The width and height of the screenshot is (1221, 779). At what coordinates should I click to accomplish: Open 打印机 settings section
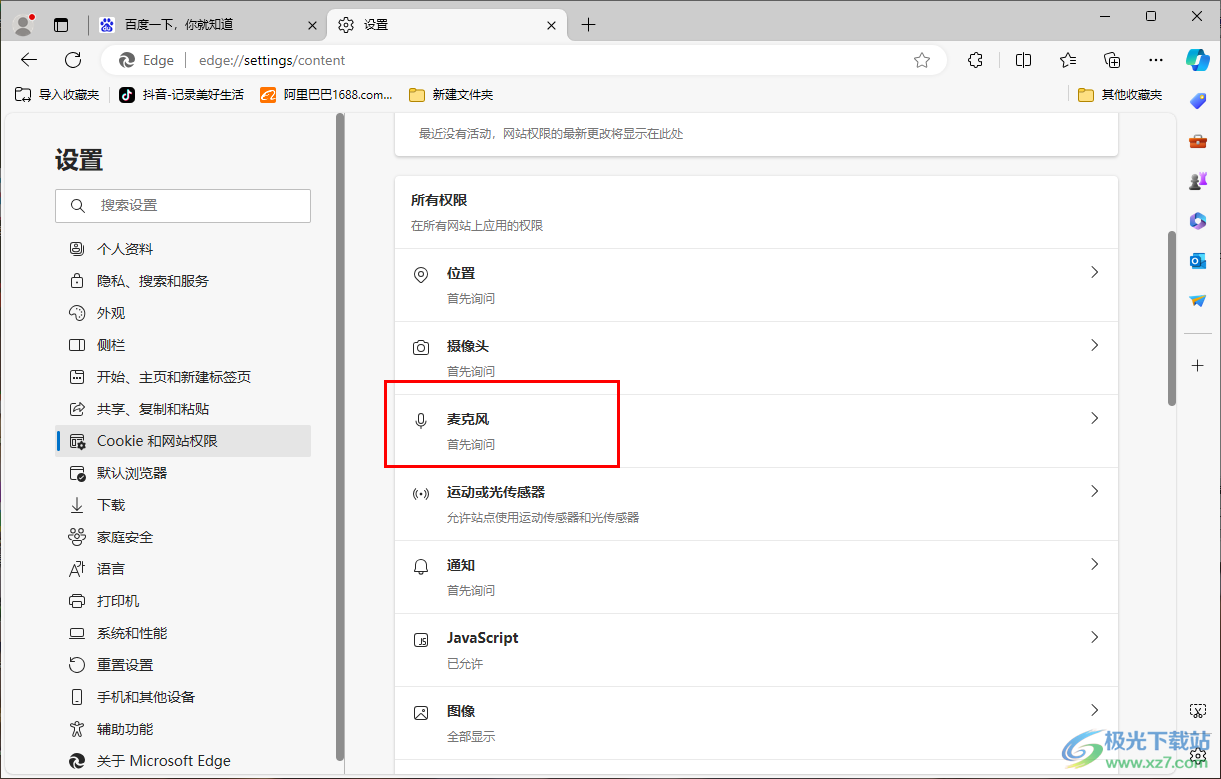coord(183,601)
